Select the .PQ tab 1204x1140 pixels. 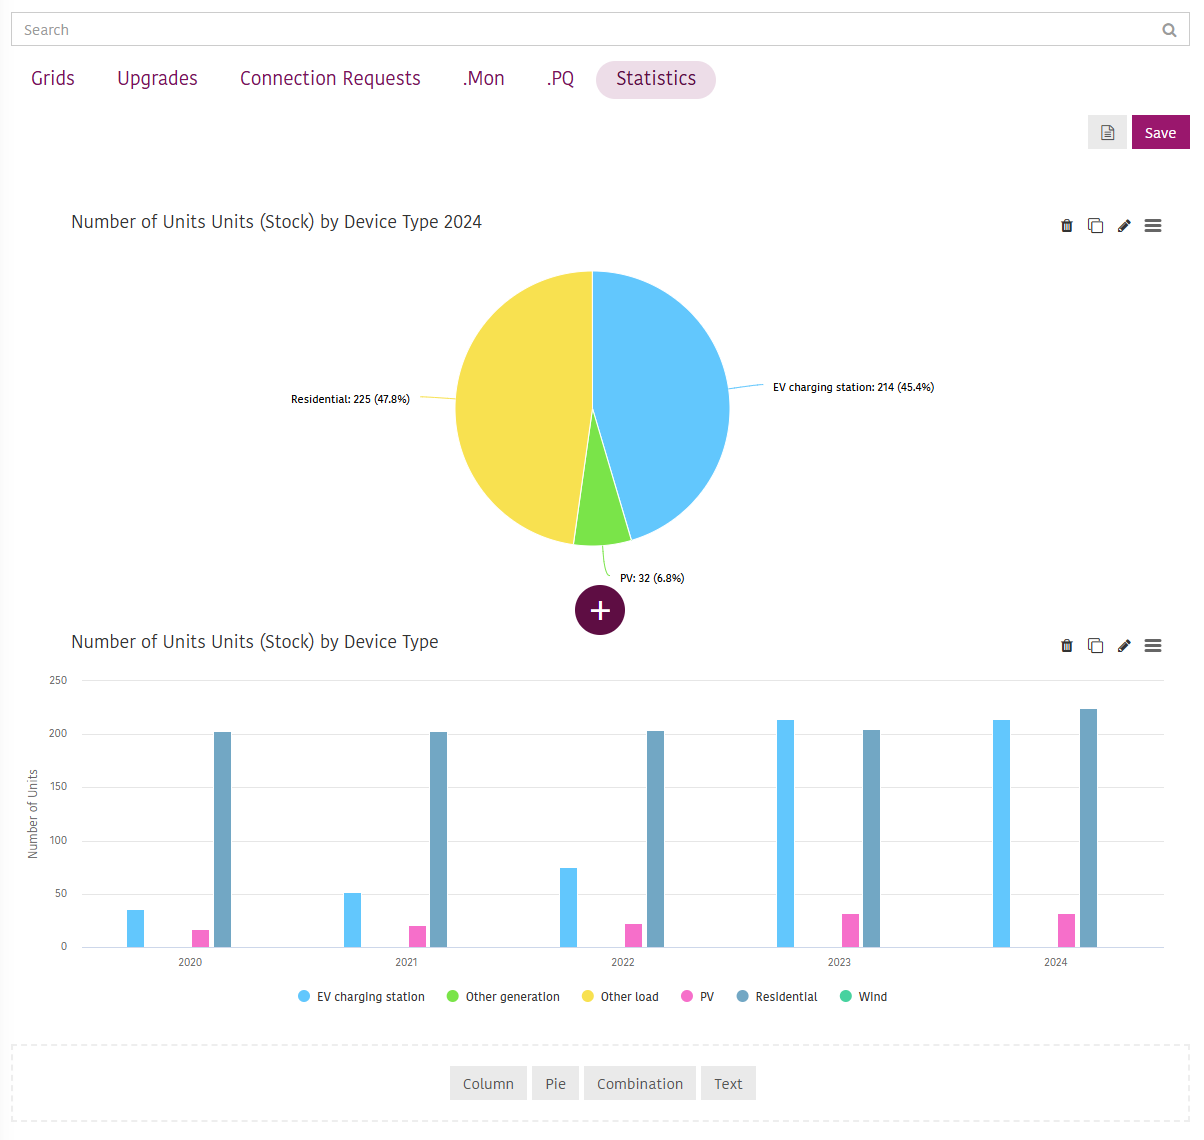[561, 79]
